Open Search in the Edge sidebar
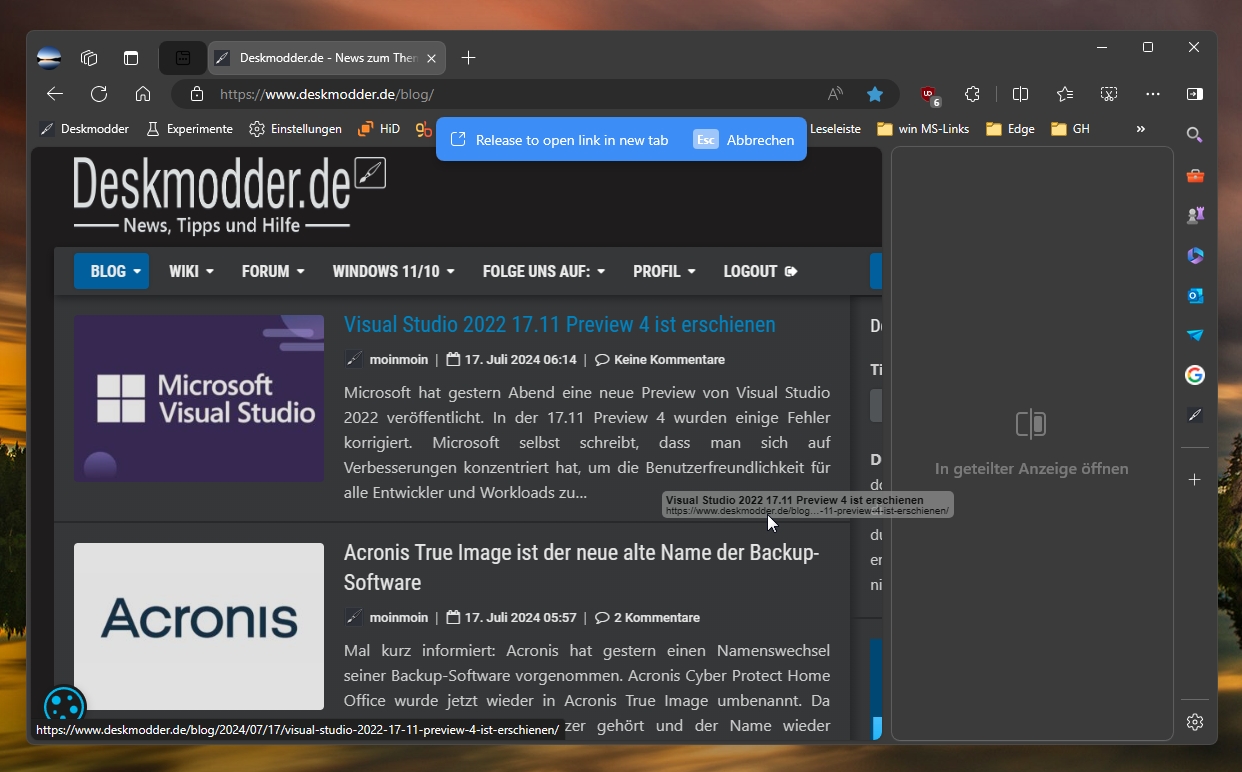 pyautogui.click(x=1195, y=135)
